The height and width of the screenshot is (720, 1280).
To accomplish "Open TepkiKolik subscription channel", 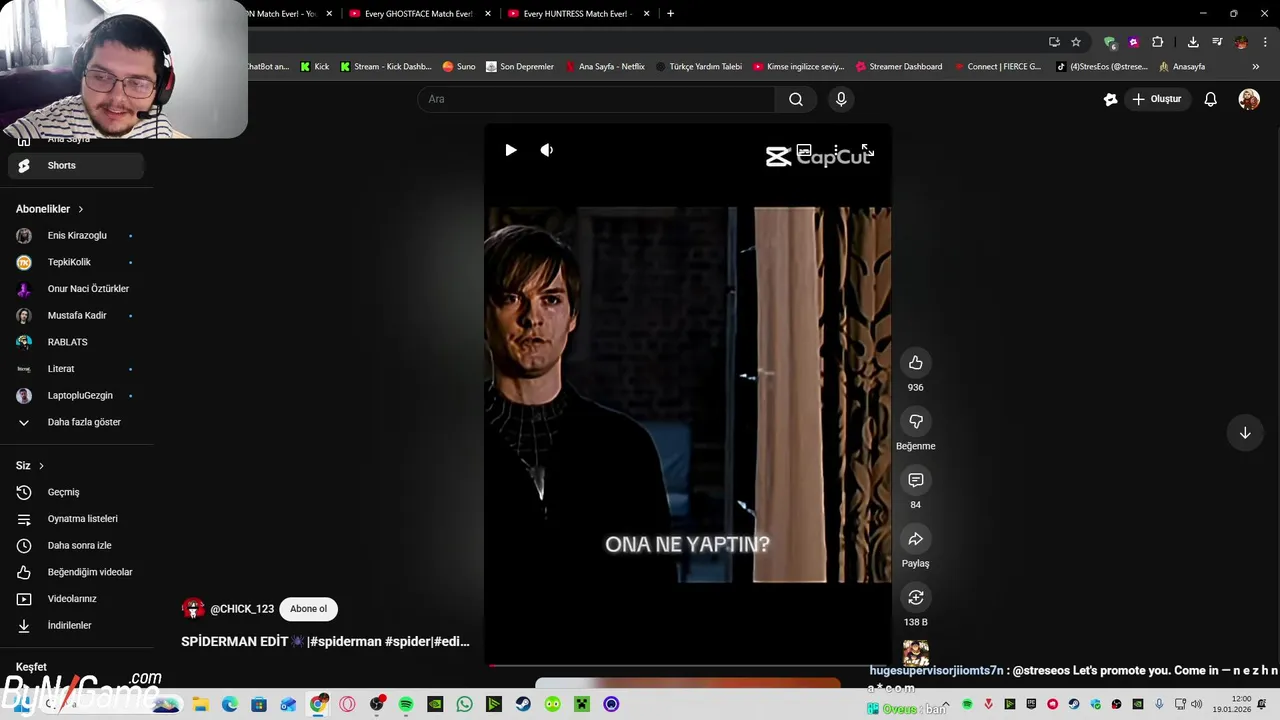I will tap(76, 262).
